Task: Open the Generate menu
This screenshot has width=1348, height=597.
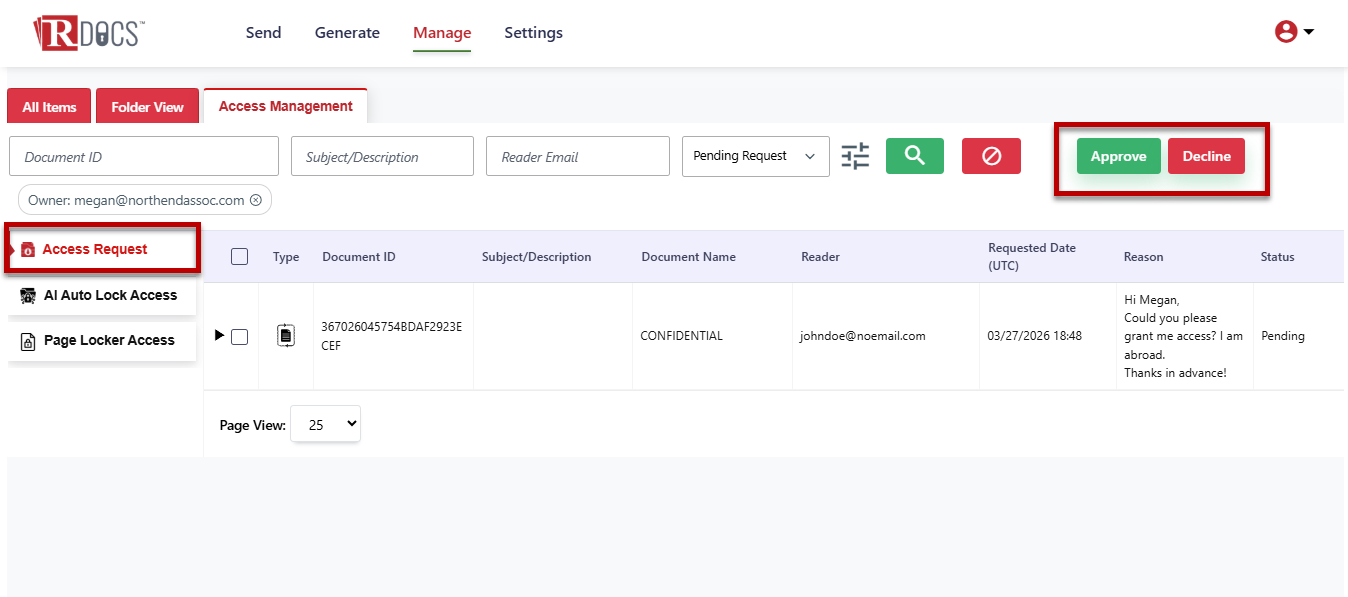Action: (x=347, y=33)
